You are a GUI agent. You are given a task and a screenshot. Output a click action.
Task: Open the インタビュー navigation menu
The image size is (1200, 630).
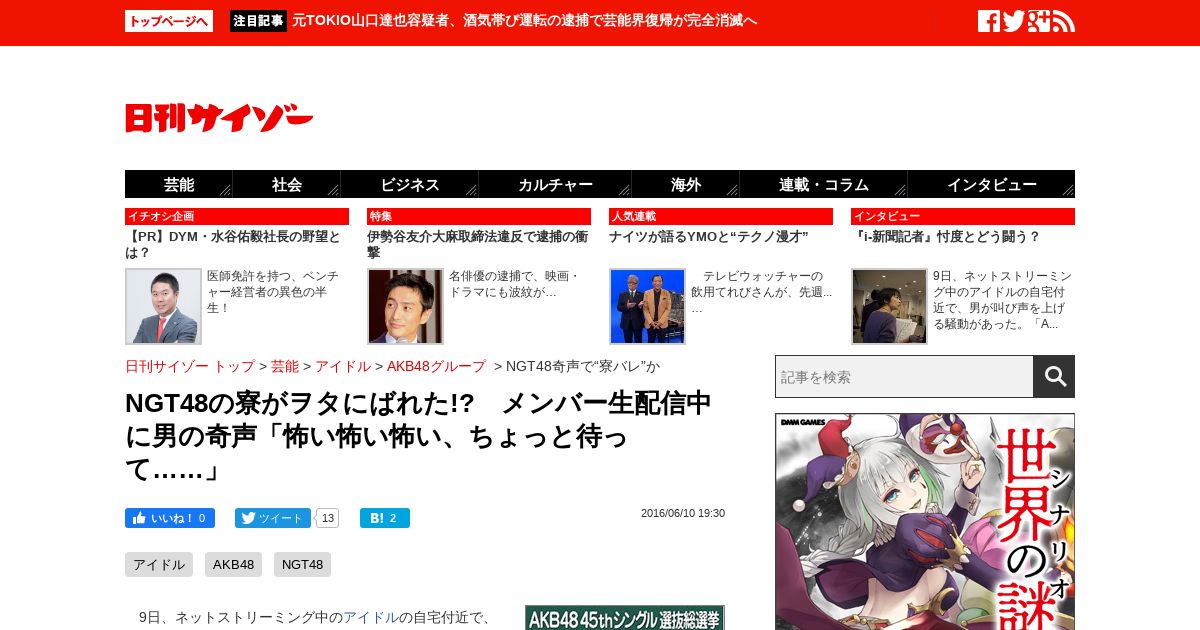click(x=992, y=184)
